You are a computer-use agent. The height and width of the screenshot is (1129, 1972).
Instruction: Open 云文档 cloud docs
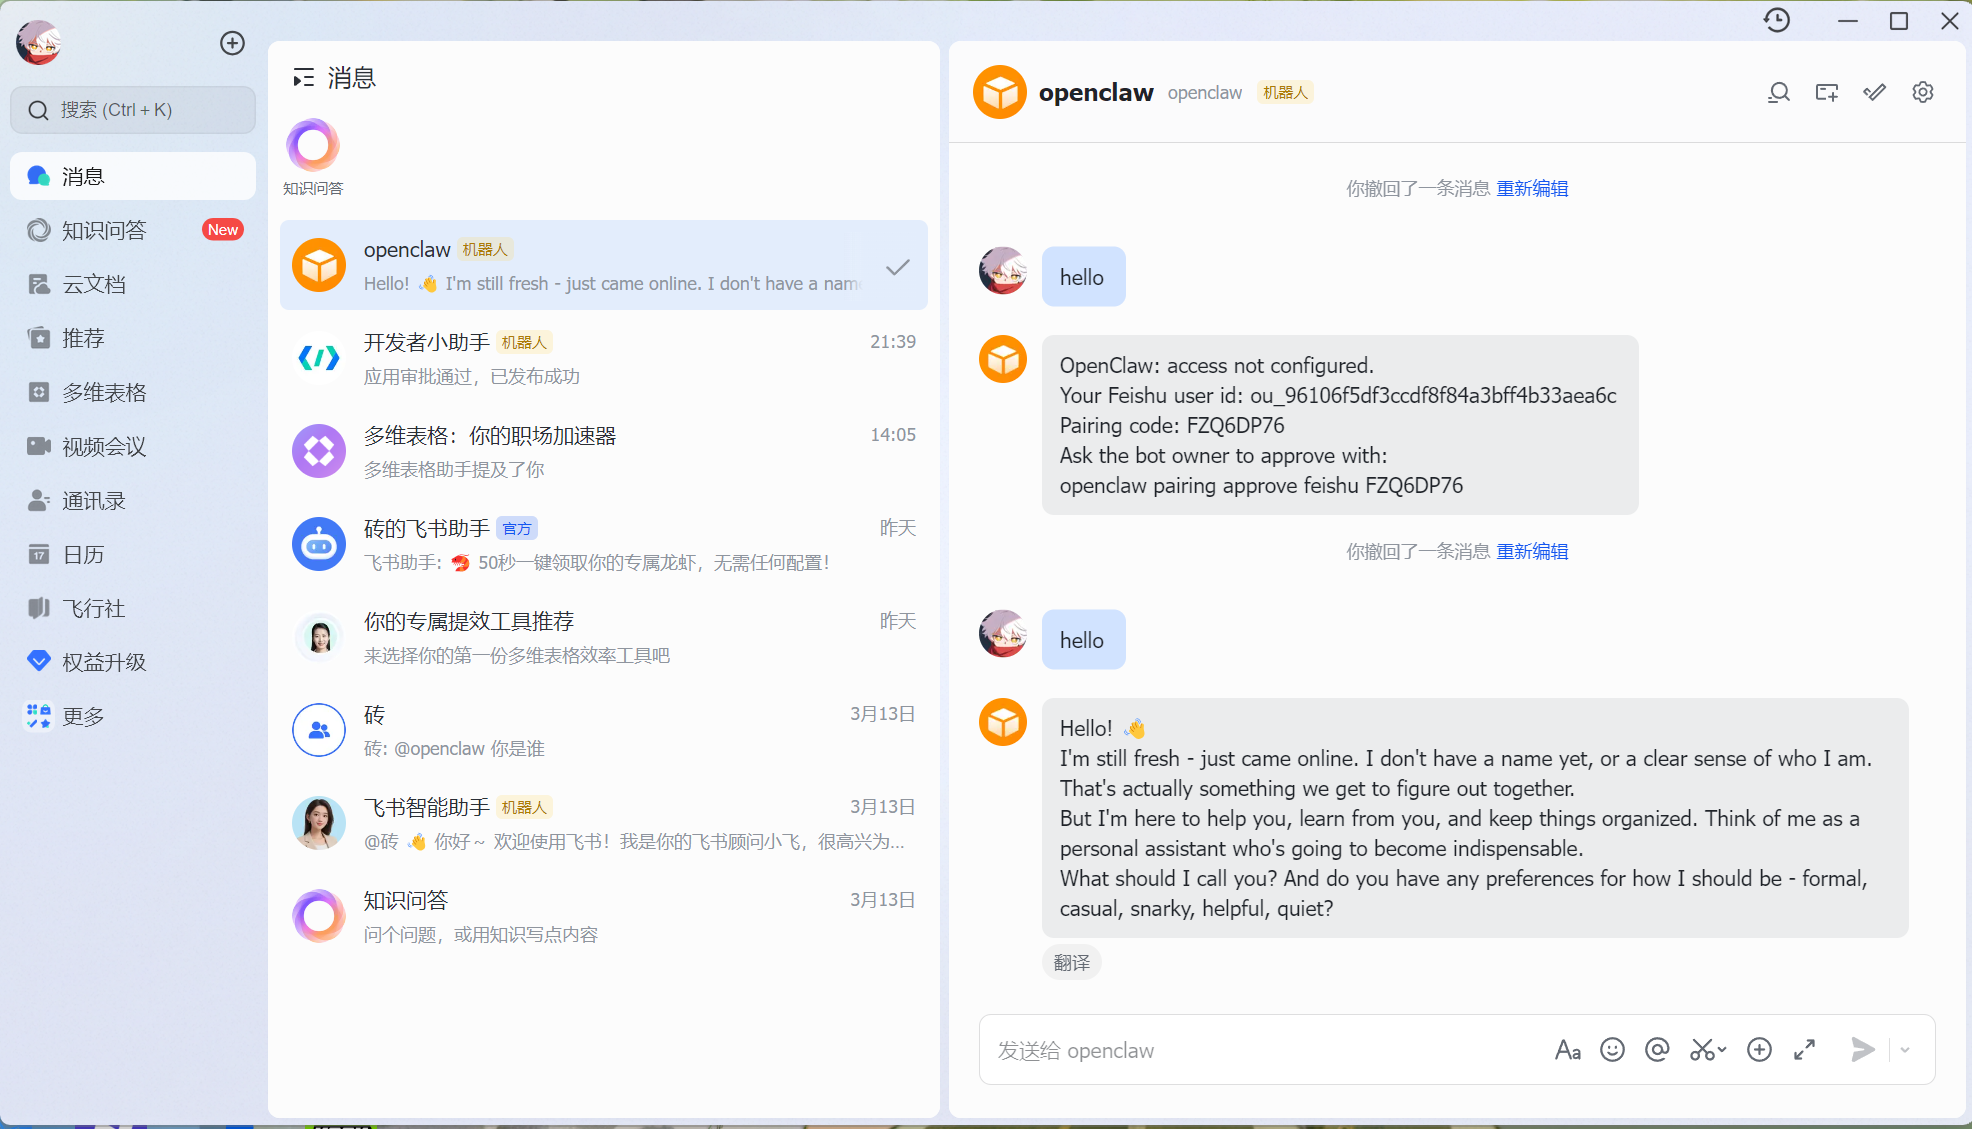(133, 284)
